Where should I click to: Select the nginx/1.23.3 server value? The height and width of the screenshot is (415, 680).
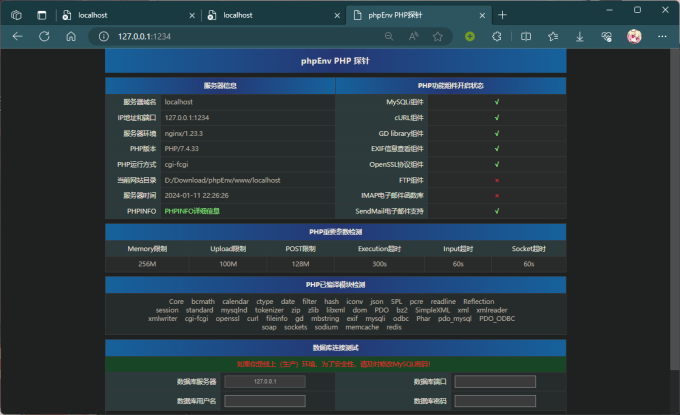(183, 134)
